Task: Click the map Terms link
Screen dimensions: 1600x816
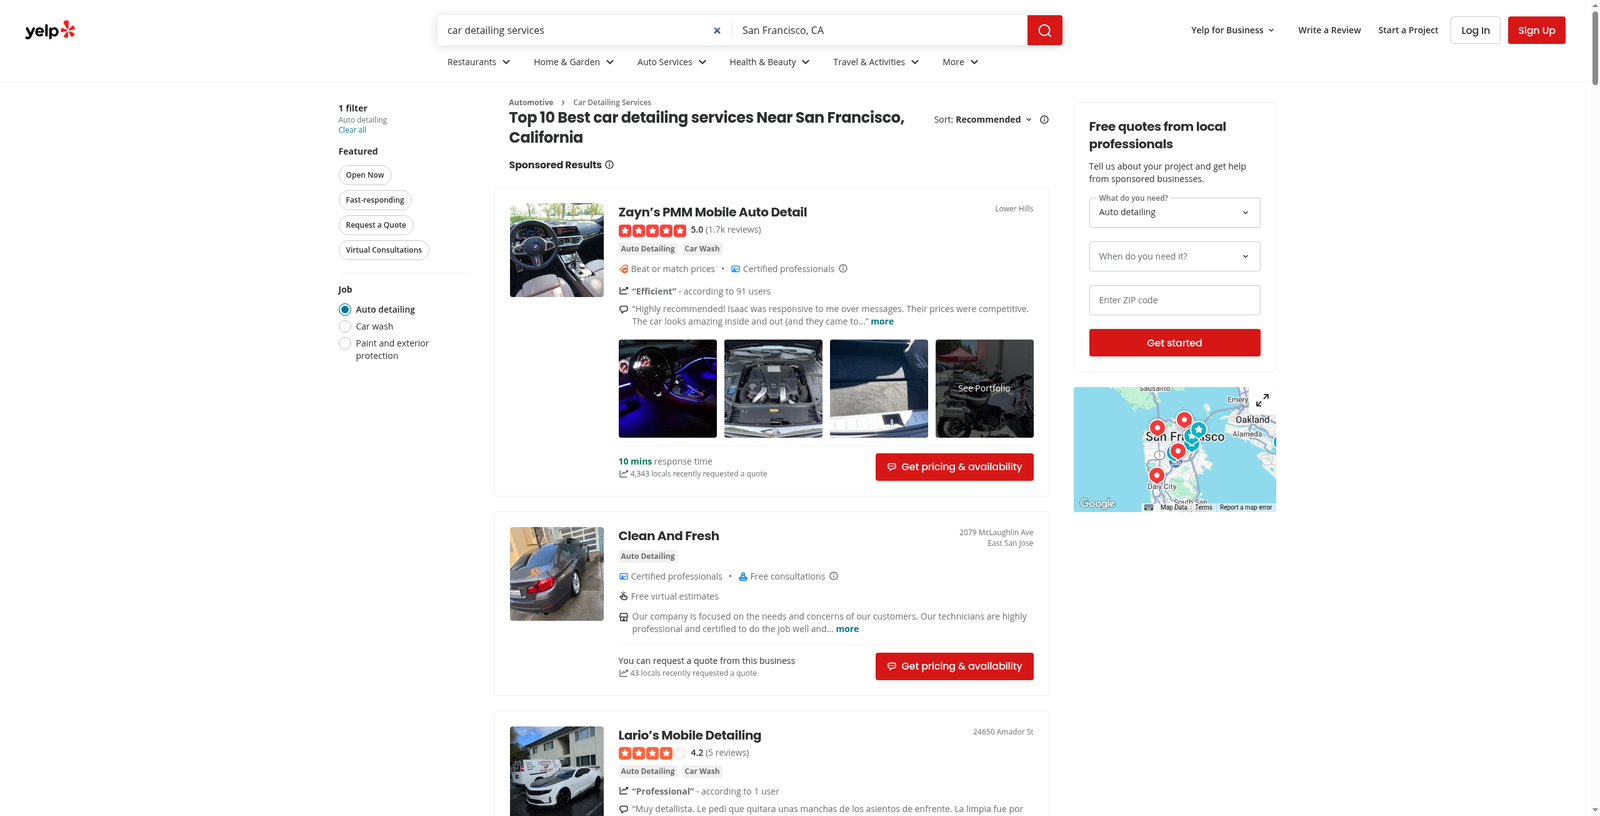Action: point(1203,507)
